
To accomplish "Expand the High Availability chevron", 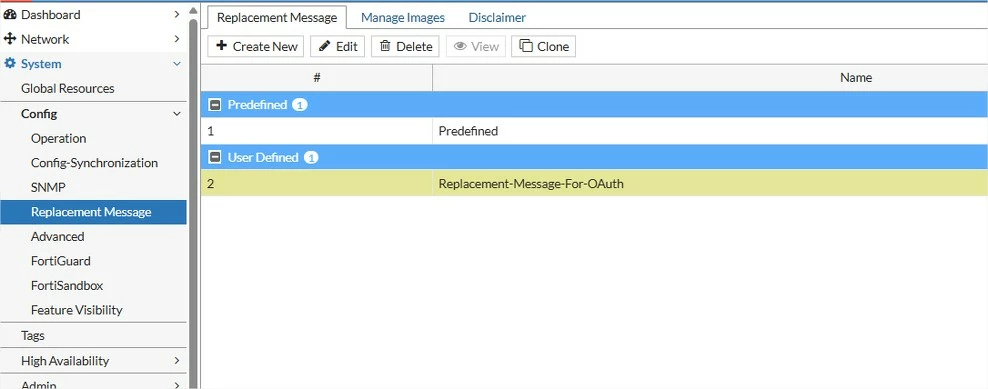I will pos(177,361).
